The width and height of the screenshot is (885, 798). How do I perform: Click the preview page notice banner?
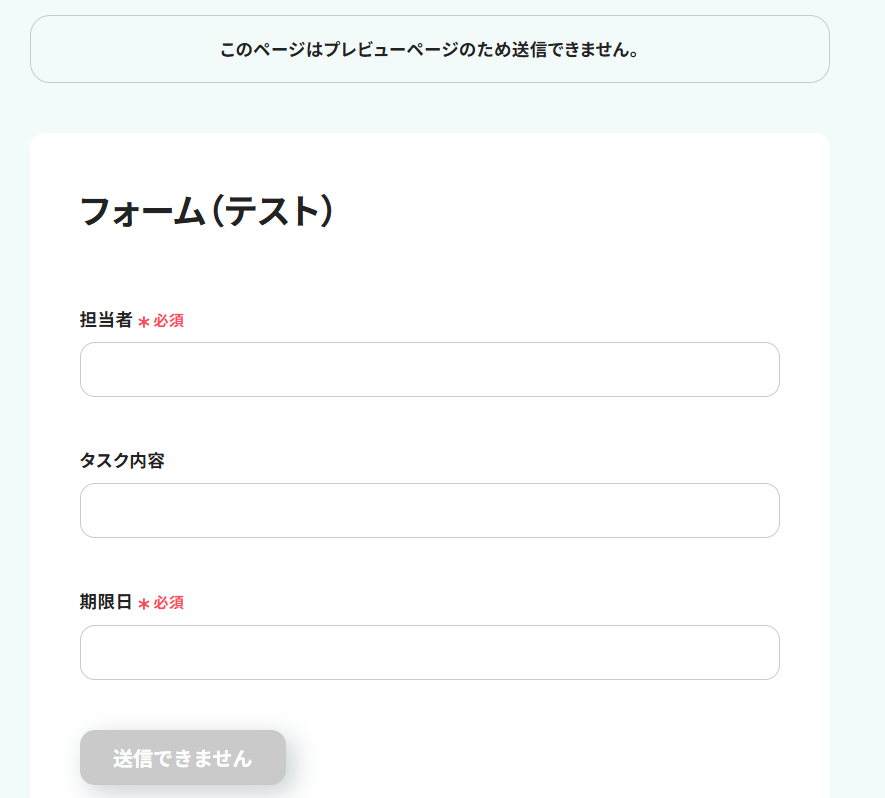coord(429,49)
